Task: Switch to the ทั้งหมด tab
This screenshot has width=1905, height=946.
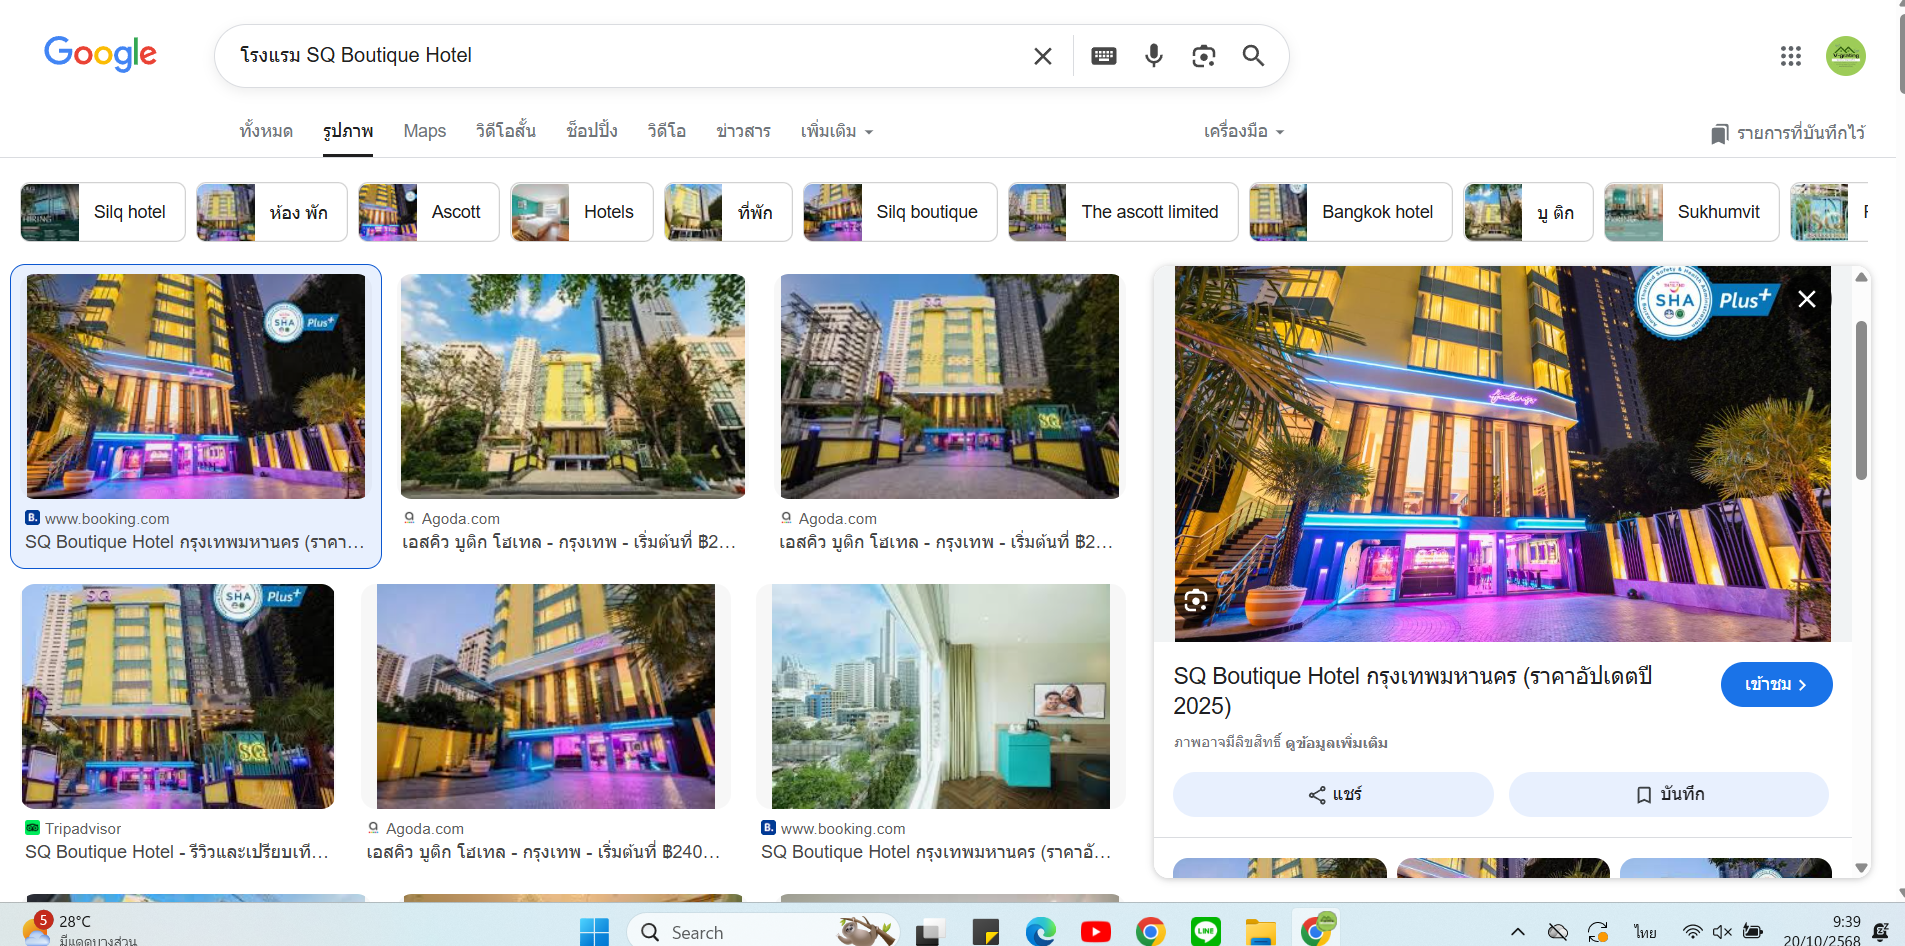Action: coord(266,131)
